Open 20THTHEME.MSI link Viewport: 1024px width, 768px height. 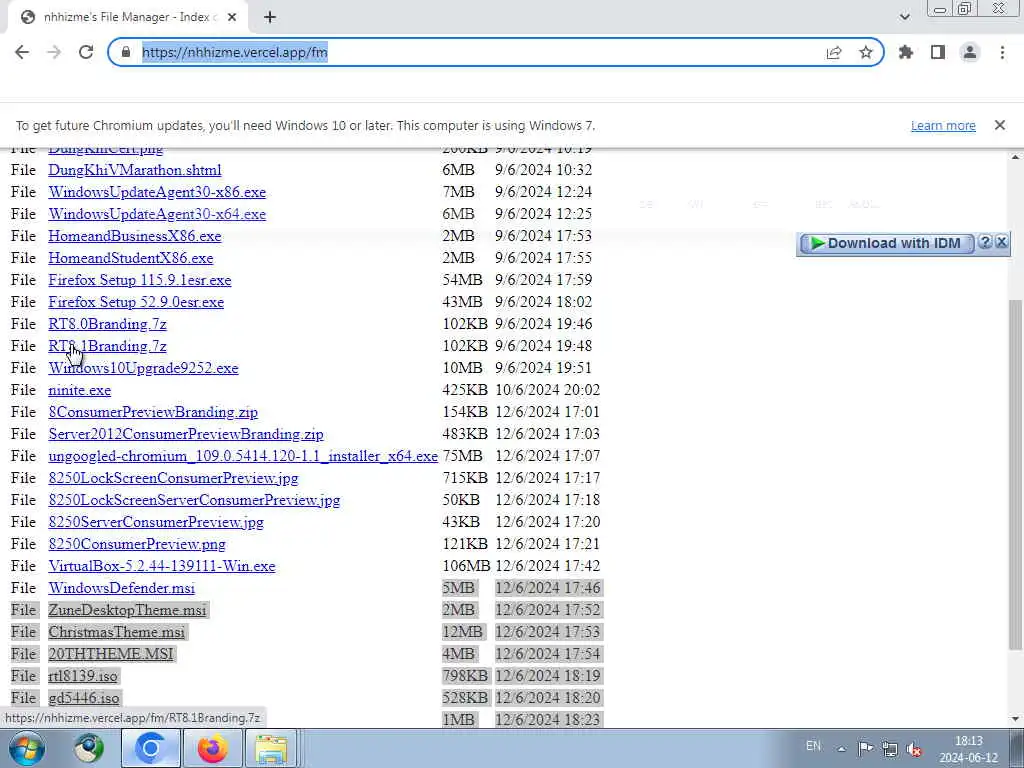111,654
